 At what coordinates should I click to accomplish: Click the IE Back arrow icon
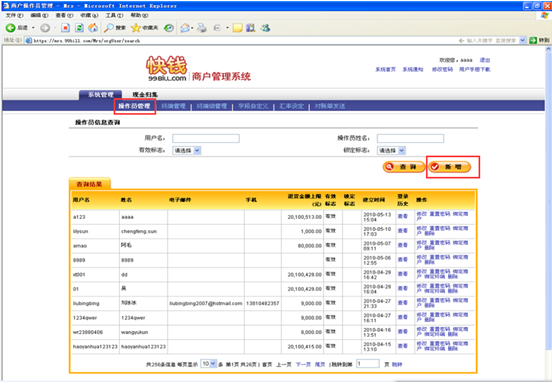(11, 28)
